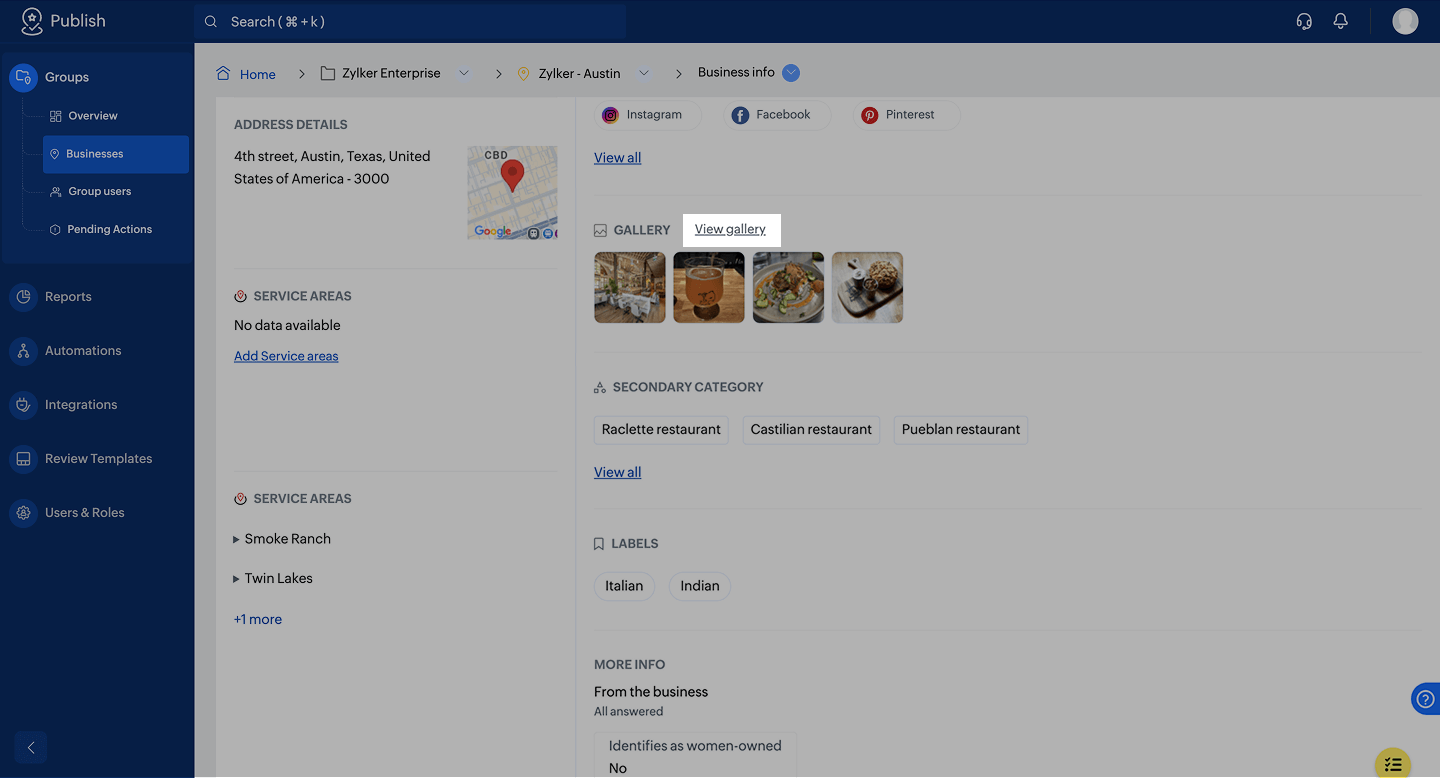Open the user profile avatar
The width and height of the screenshot is (1440, 778).
click(x=1405, y=21)
